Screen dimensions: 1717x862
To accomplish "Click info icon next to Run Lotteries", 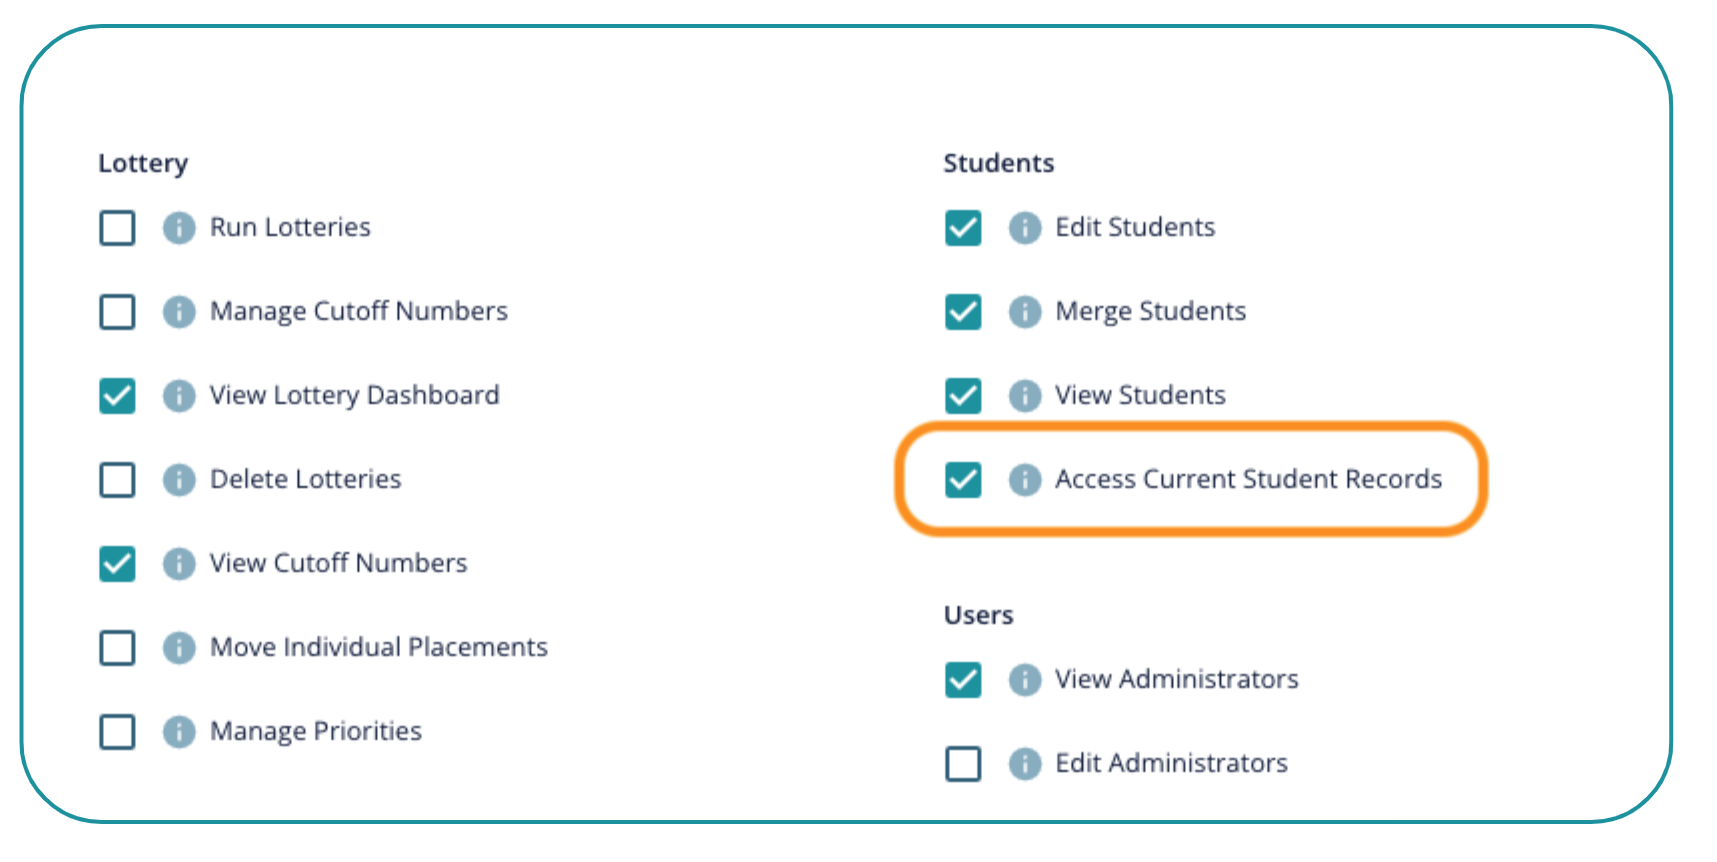I will pyautogui.click(x=179, y=228).
